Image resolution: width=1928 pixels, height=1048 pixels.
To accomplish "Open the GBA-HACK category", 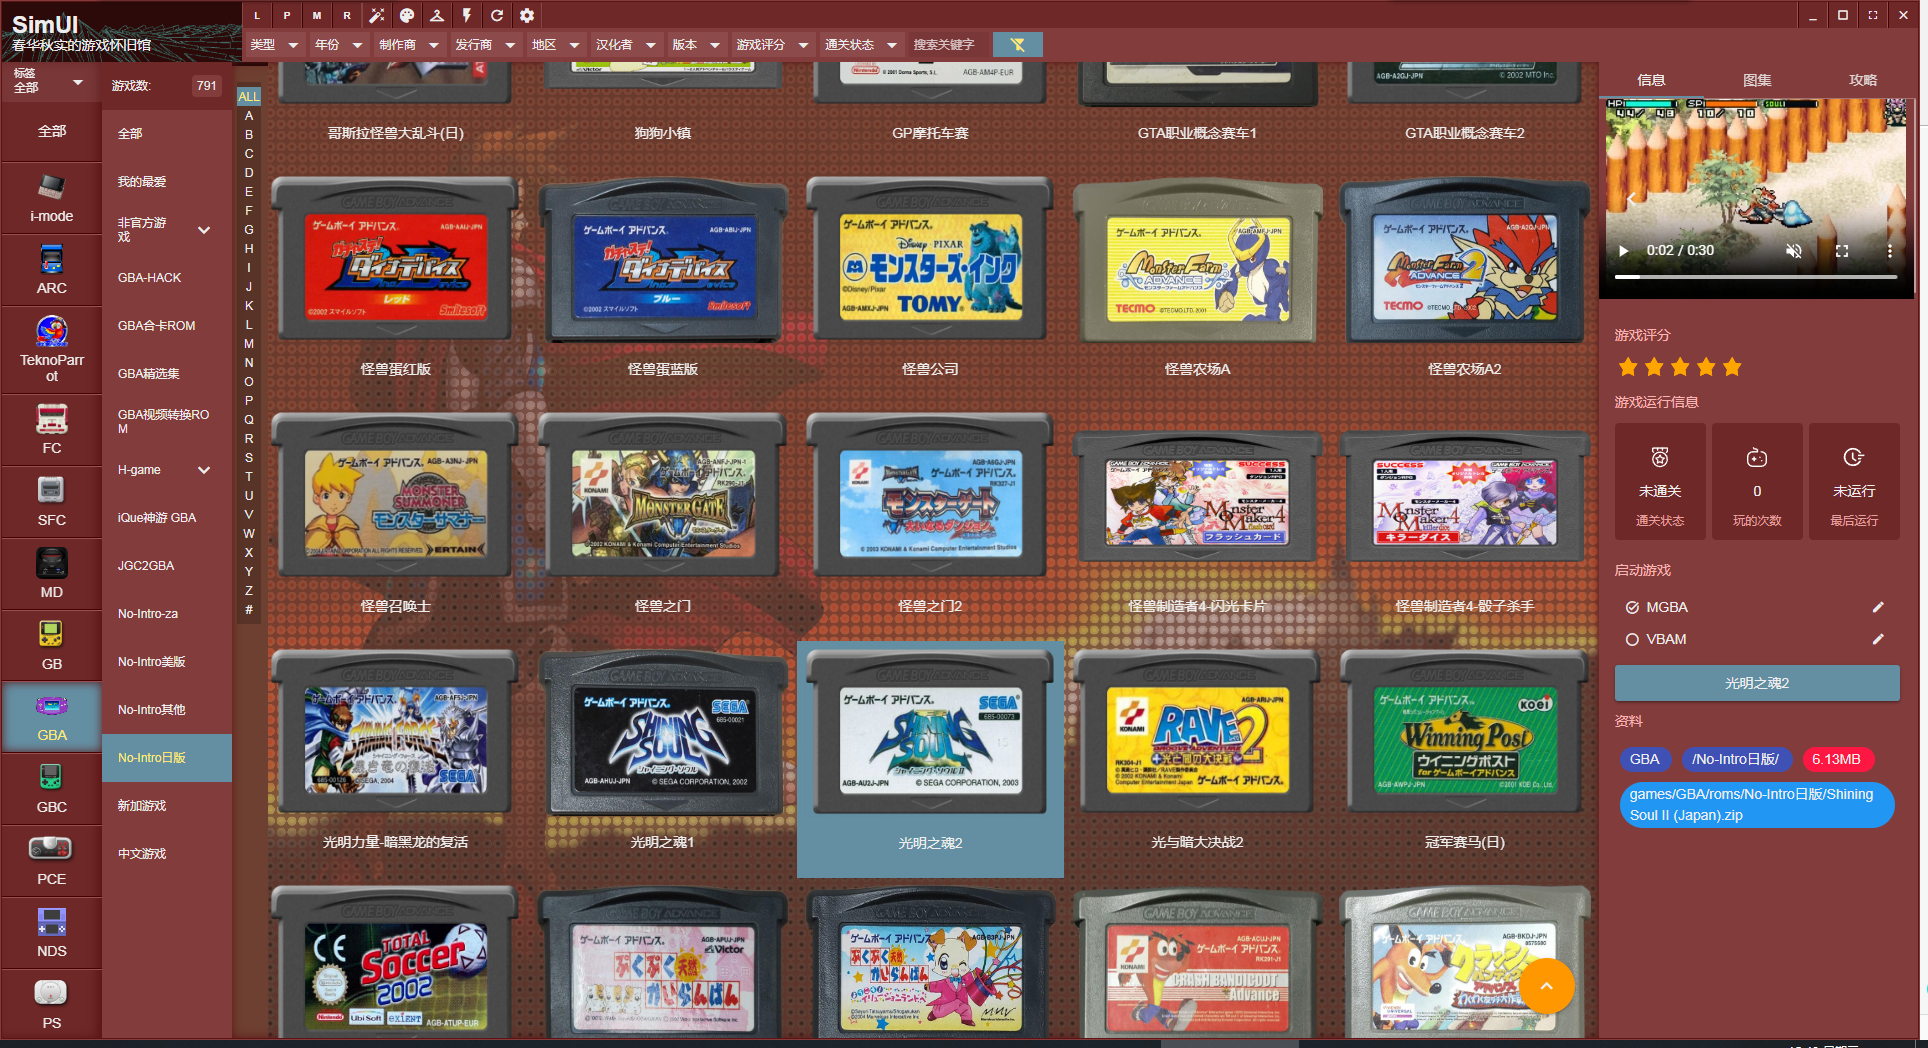I will click(167, 278).
